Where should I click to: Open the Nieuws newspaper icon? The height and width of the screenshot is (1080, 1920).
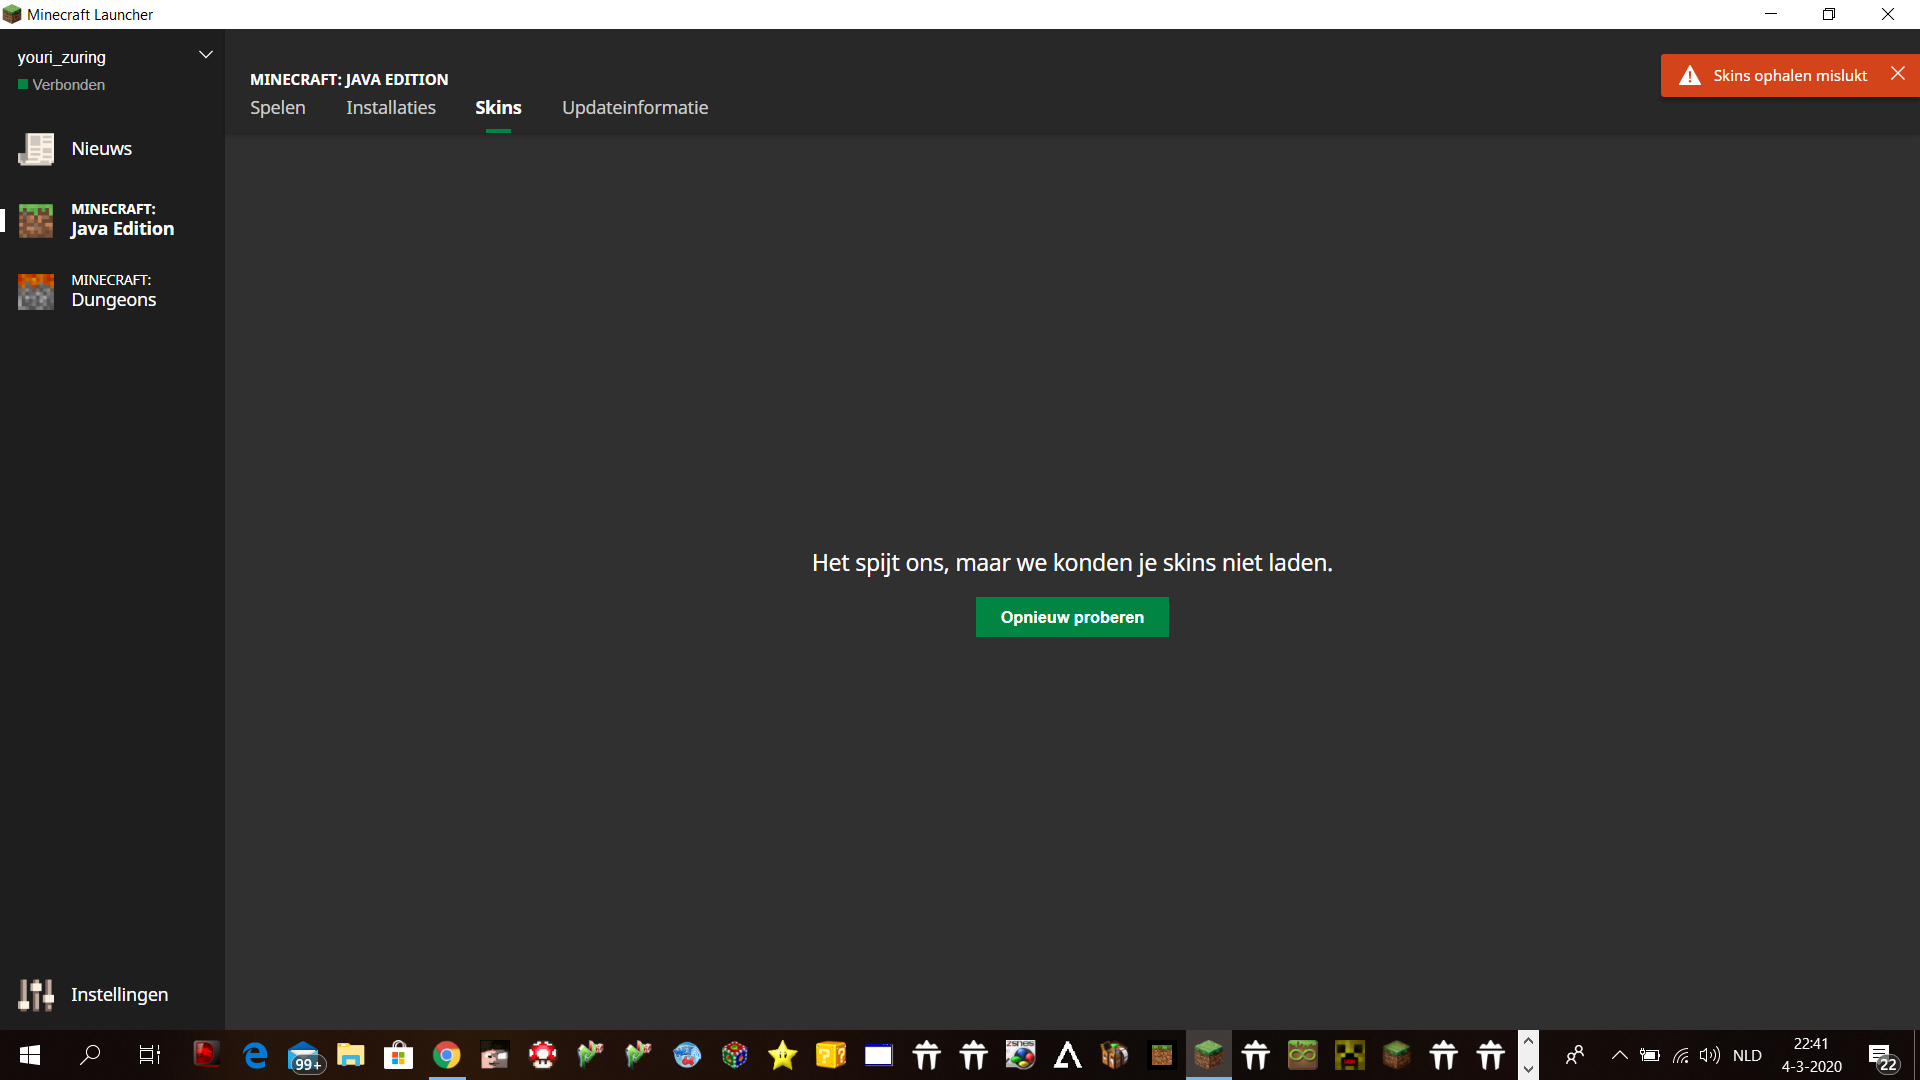36,149
